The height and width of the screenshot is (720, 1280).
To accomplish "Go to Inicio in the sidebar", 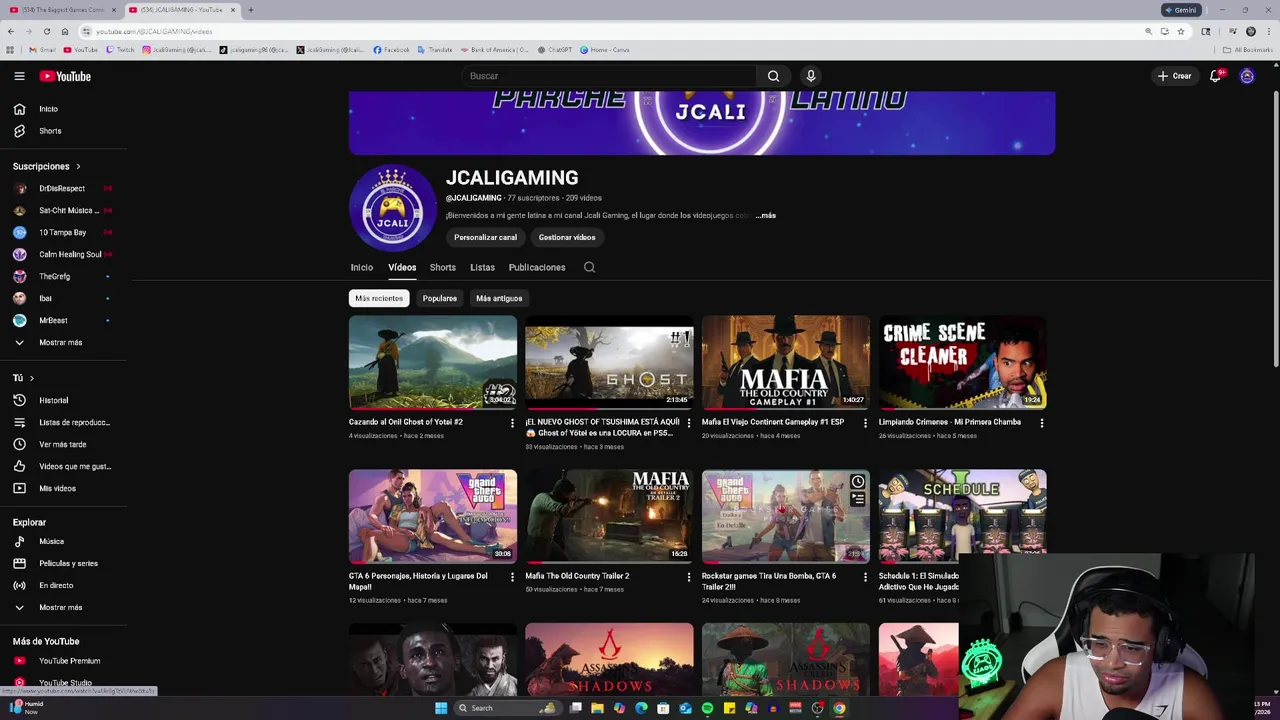I will pos(48,109).
